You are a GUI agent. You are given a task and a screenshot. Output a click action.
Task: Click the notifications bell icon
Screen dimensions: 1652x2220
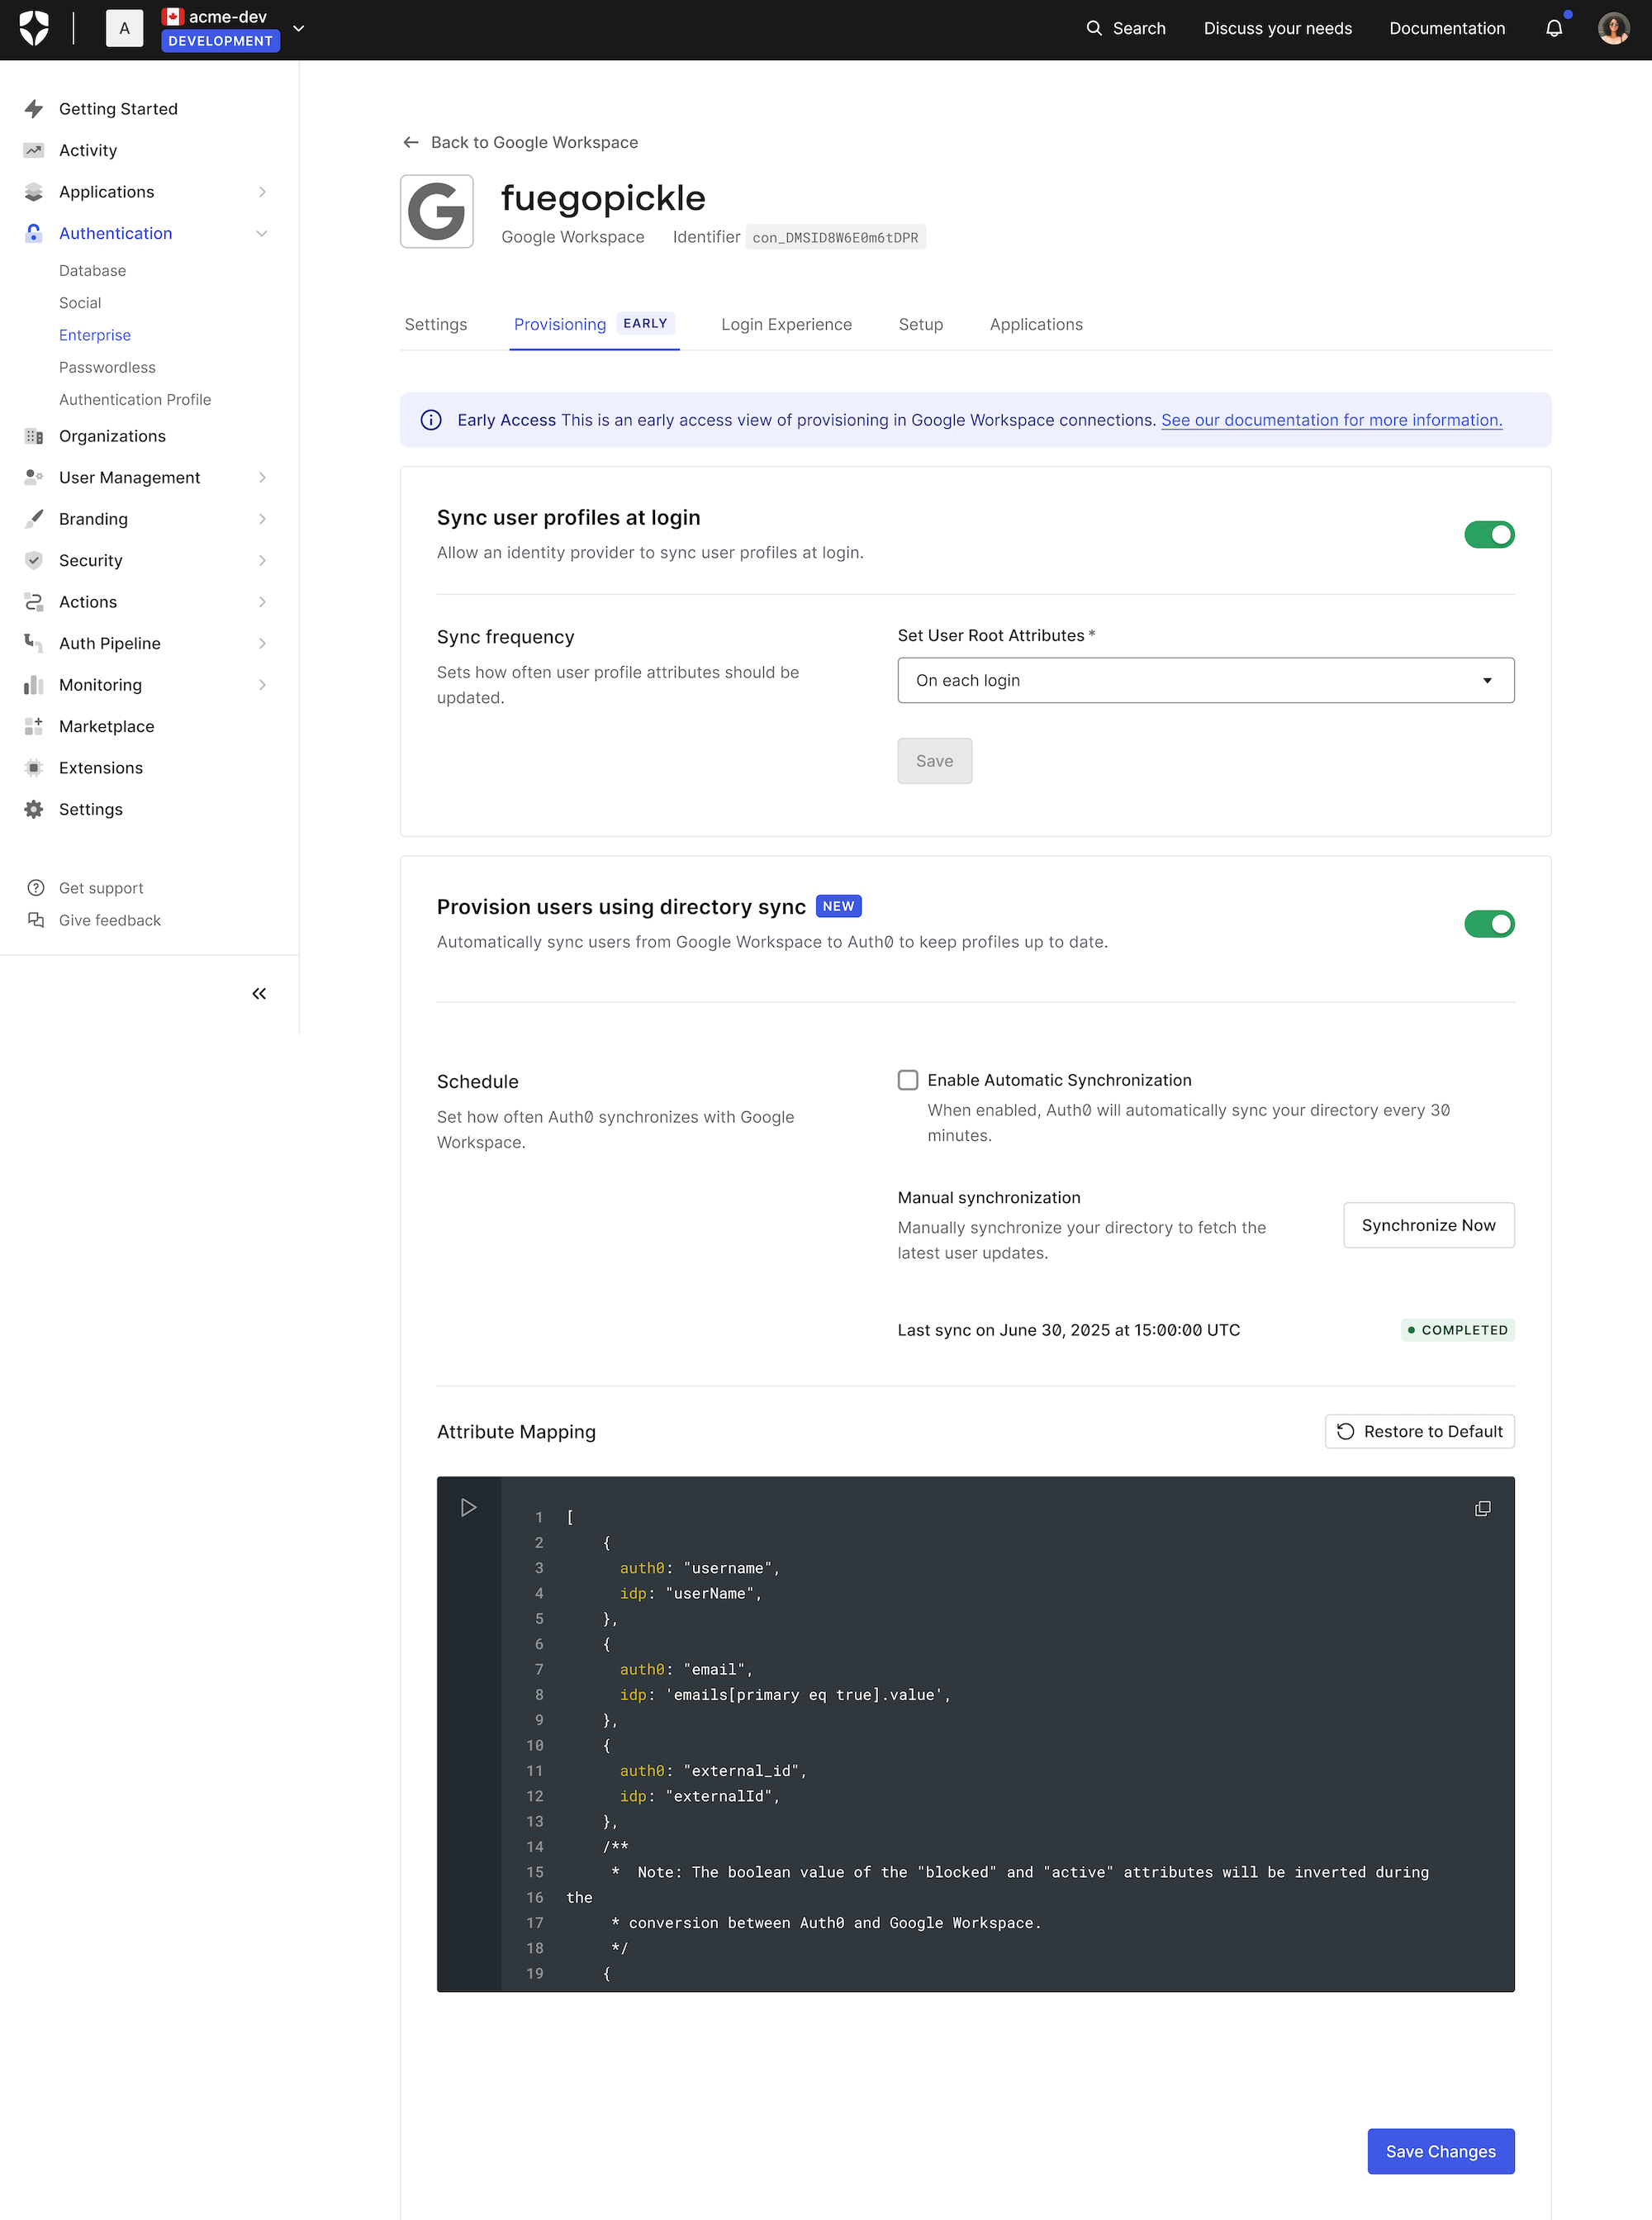pos(1553,28)
